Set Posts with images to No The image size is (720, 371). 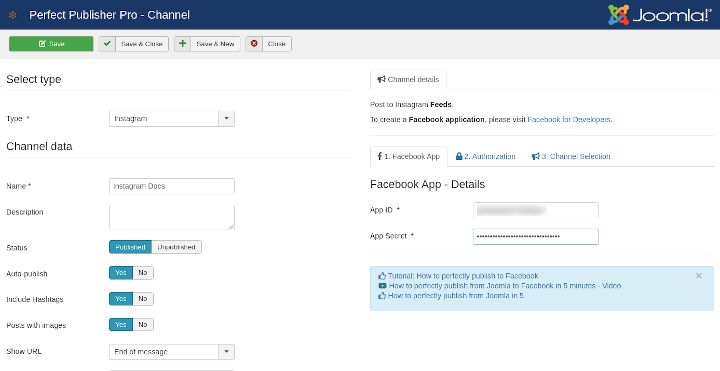143,325
